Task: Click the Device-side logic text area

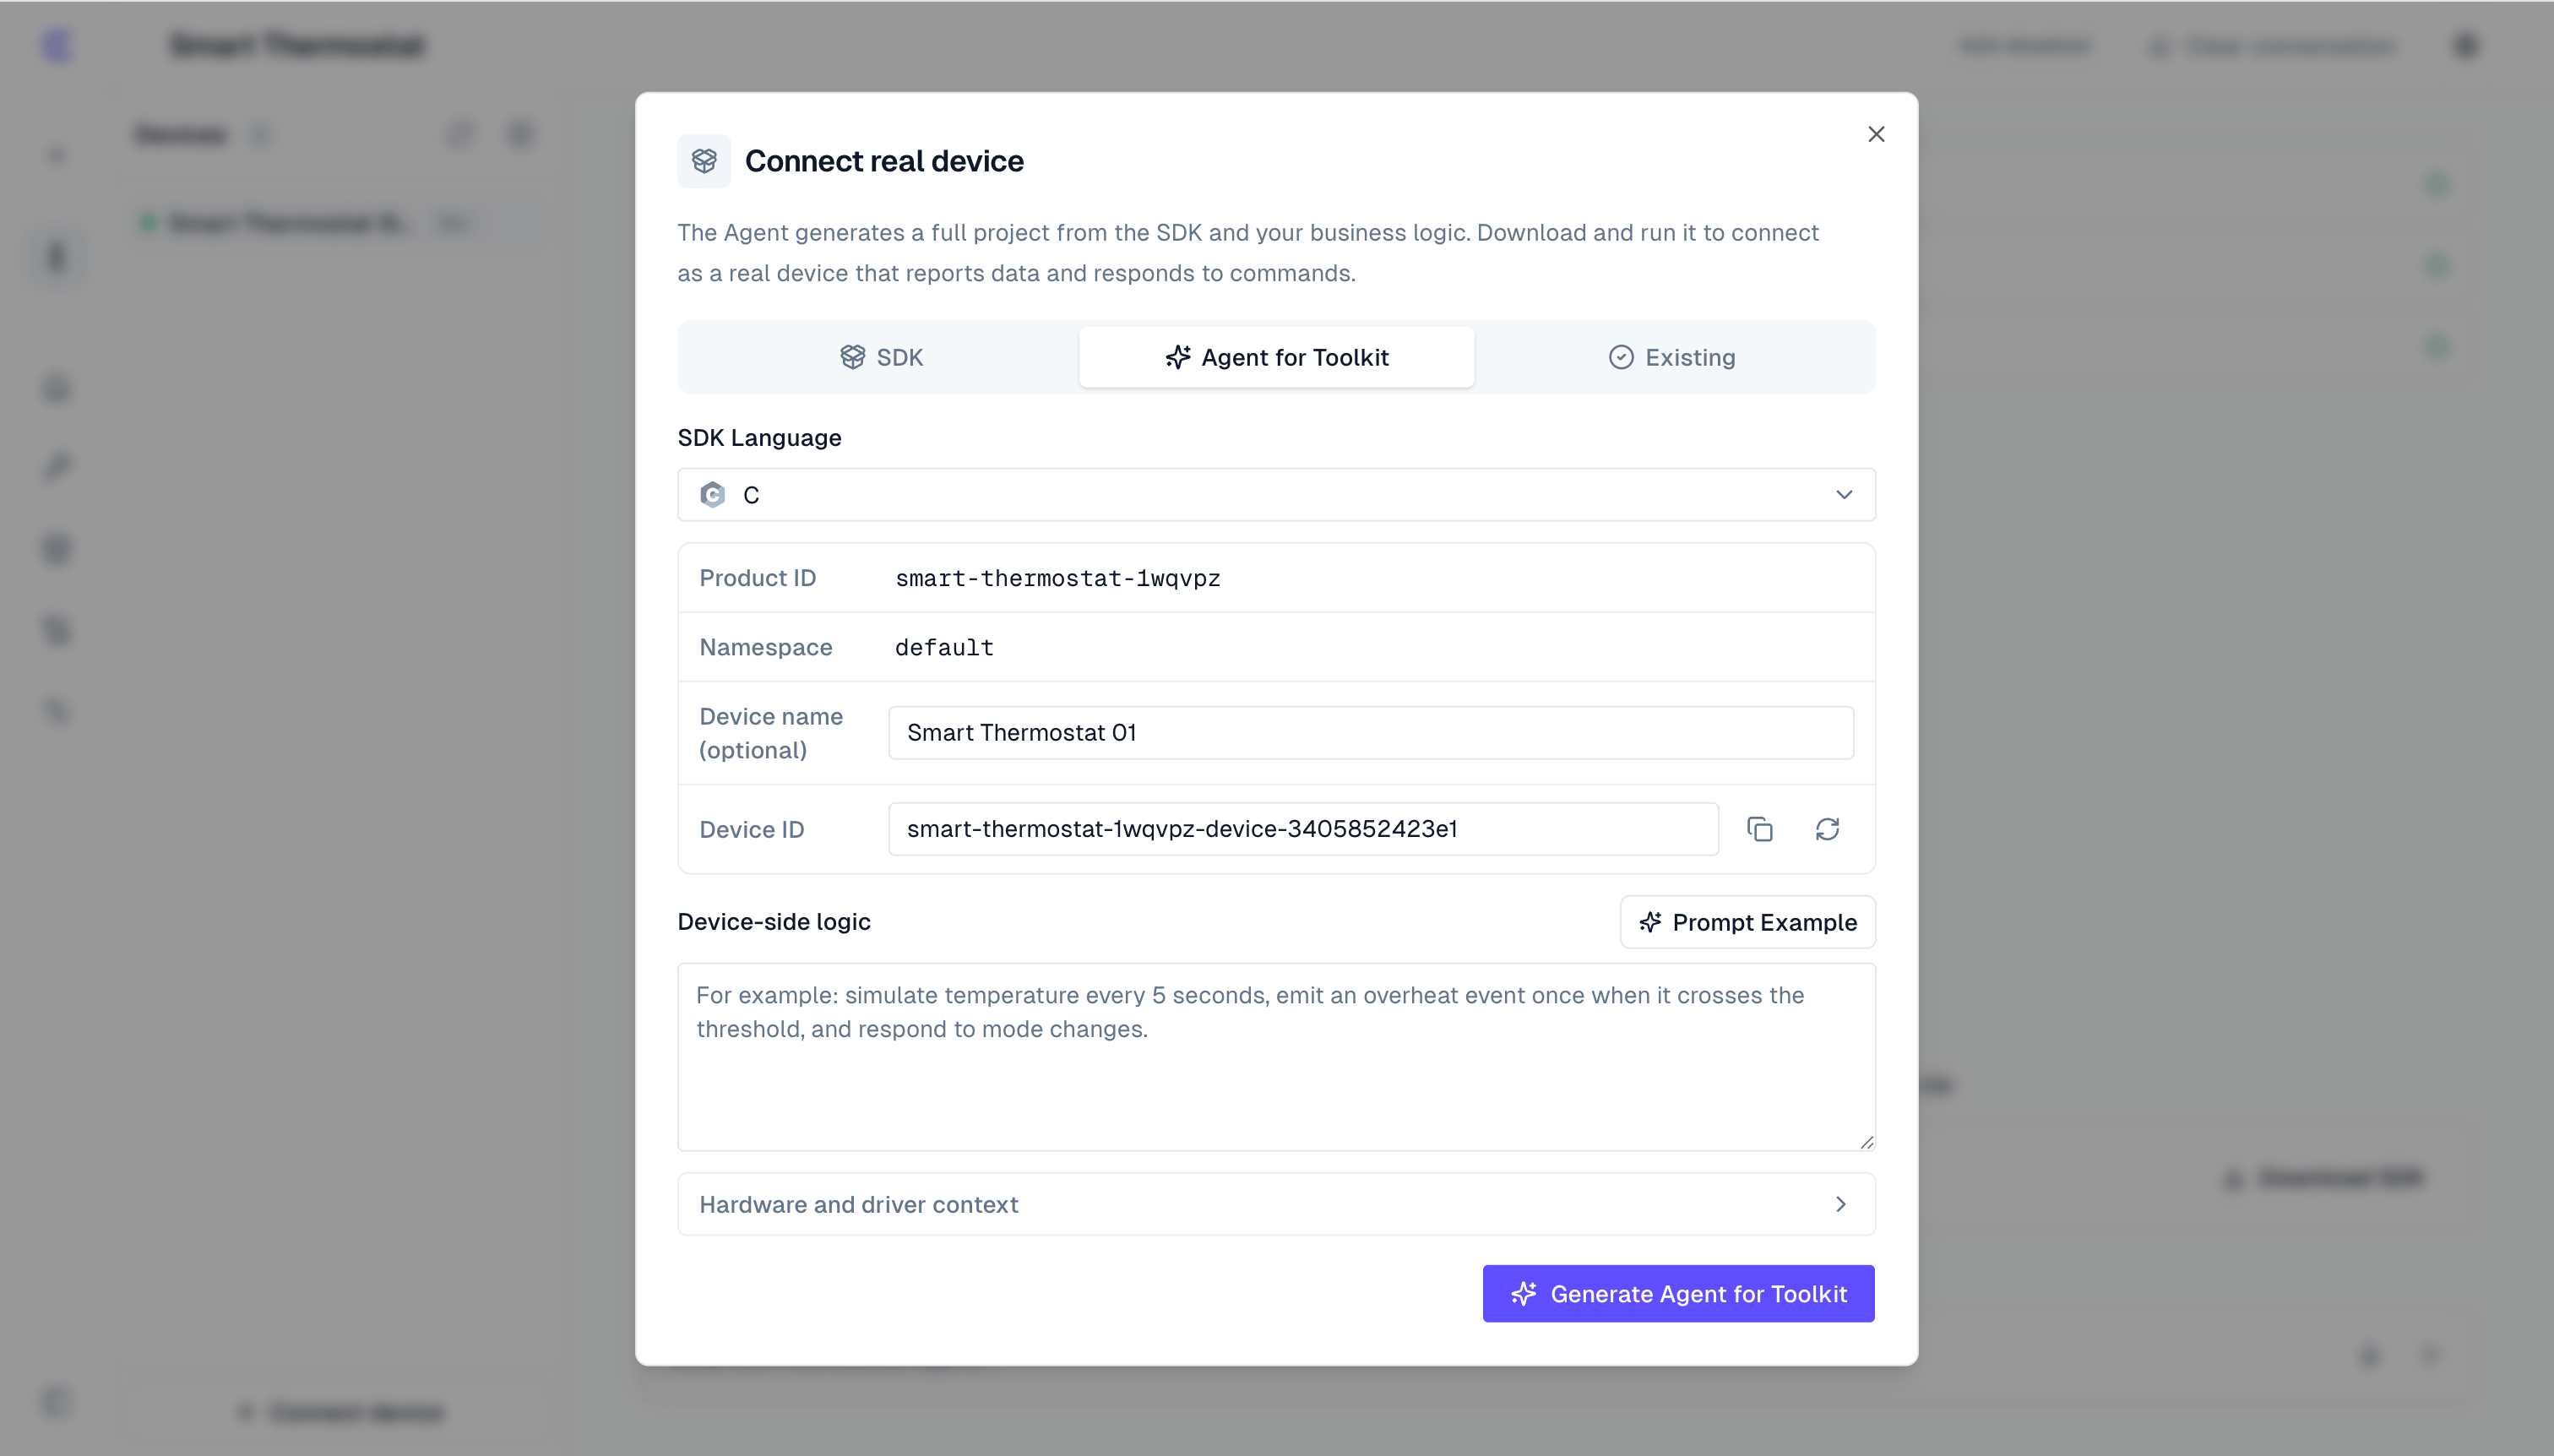Action: (x=1276, y=1057)
